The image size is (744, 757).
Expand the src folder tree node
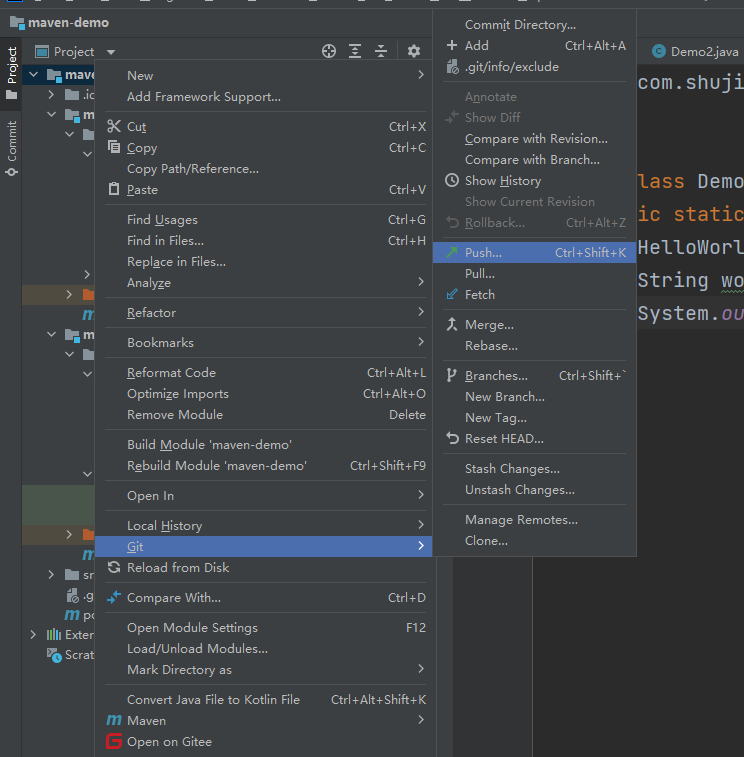click(51, 575)
